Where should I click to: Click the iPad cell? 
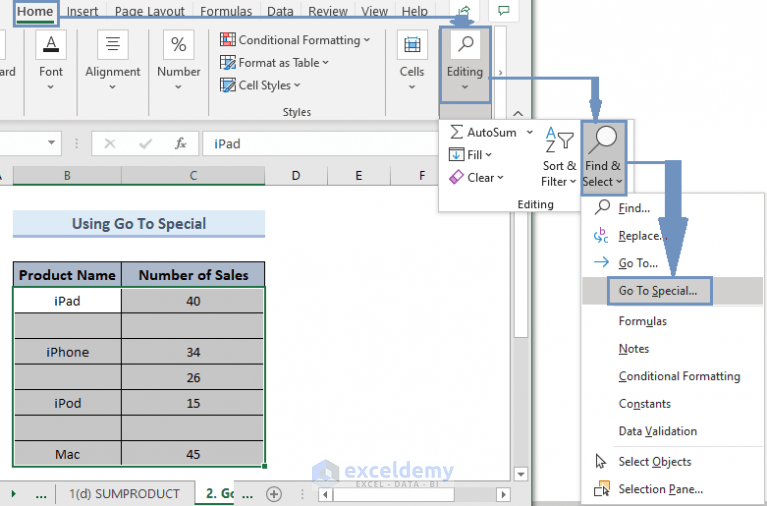(68, 300)
